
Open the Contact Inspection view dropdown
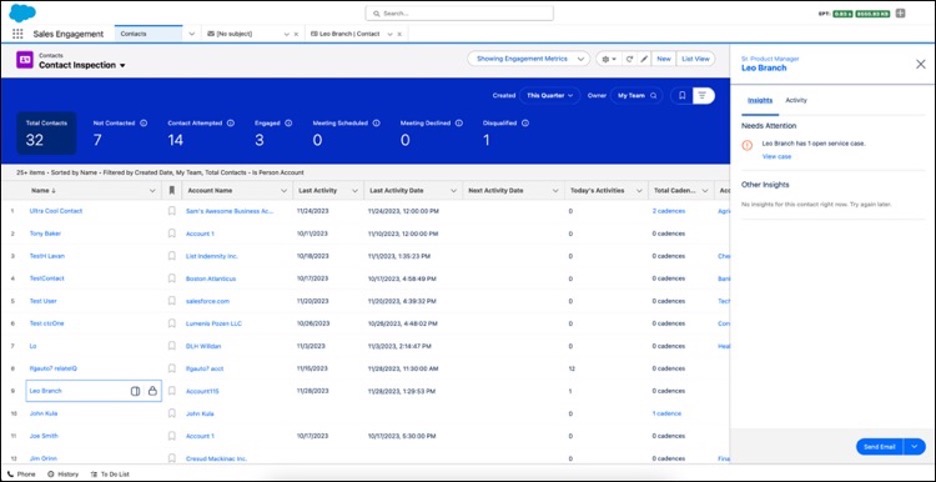point(122,66)
